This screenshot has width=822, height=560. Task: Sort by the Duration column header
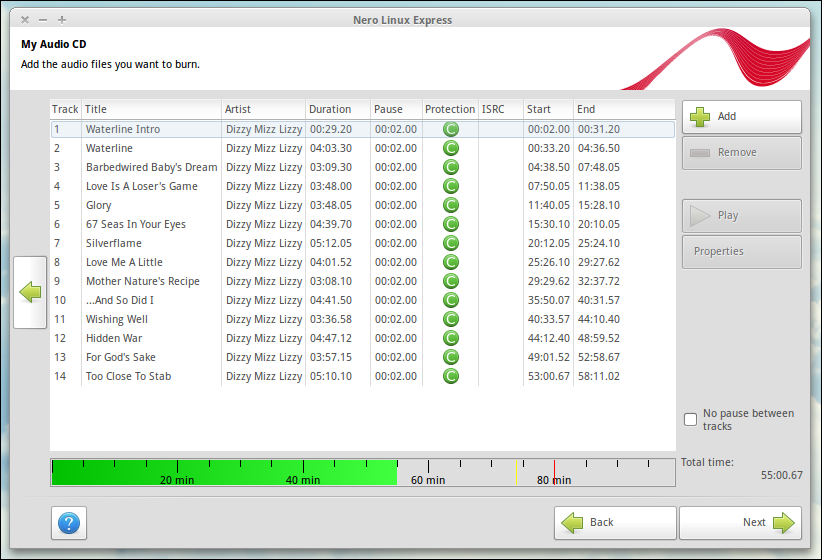click(x=338, y=109)
